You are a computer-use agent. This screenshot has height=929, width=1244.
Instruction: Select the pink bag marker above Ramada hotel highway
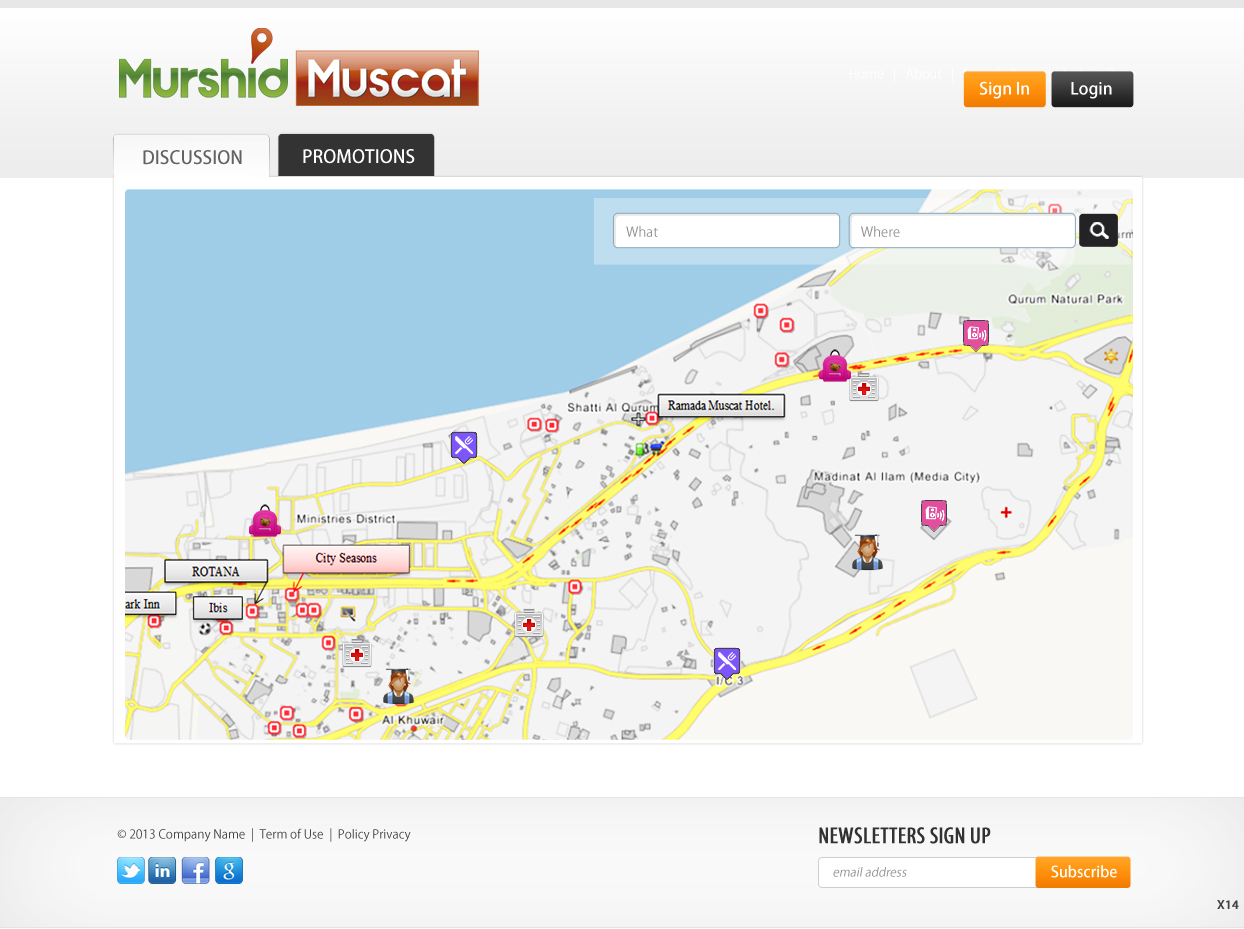[x=835, y=367]
